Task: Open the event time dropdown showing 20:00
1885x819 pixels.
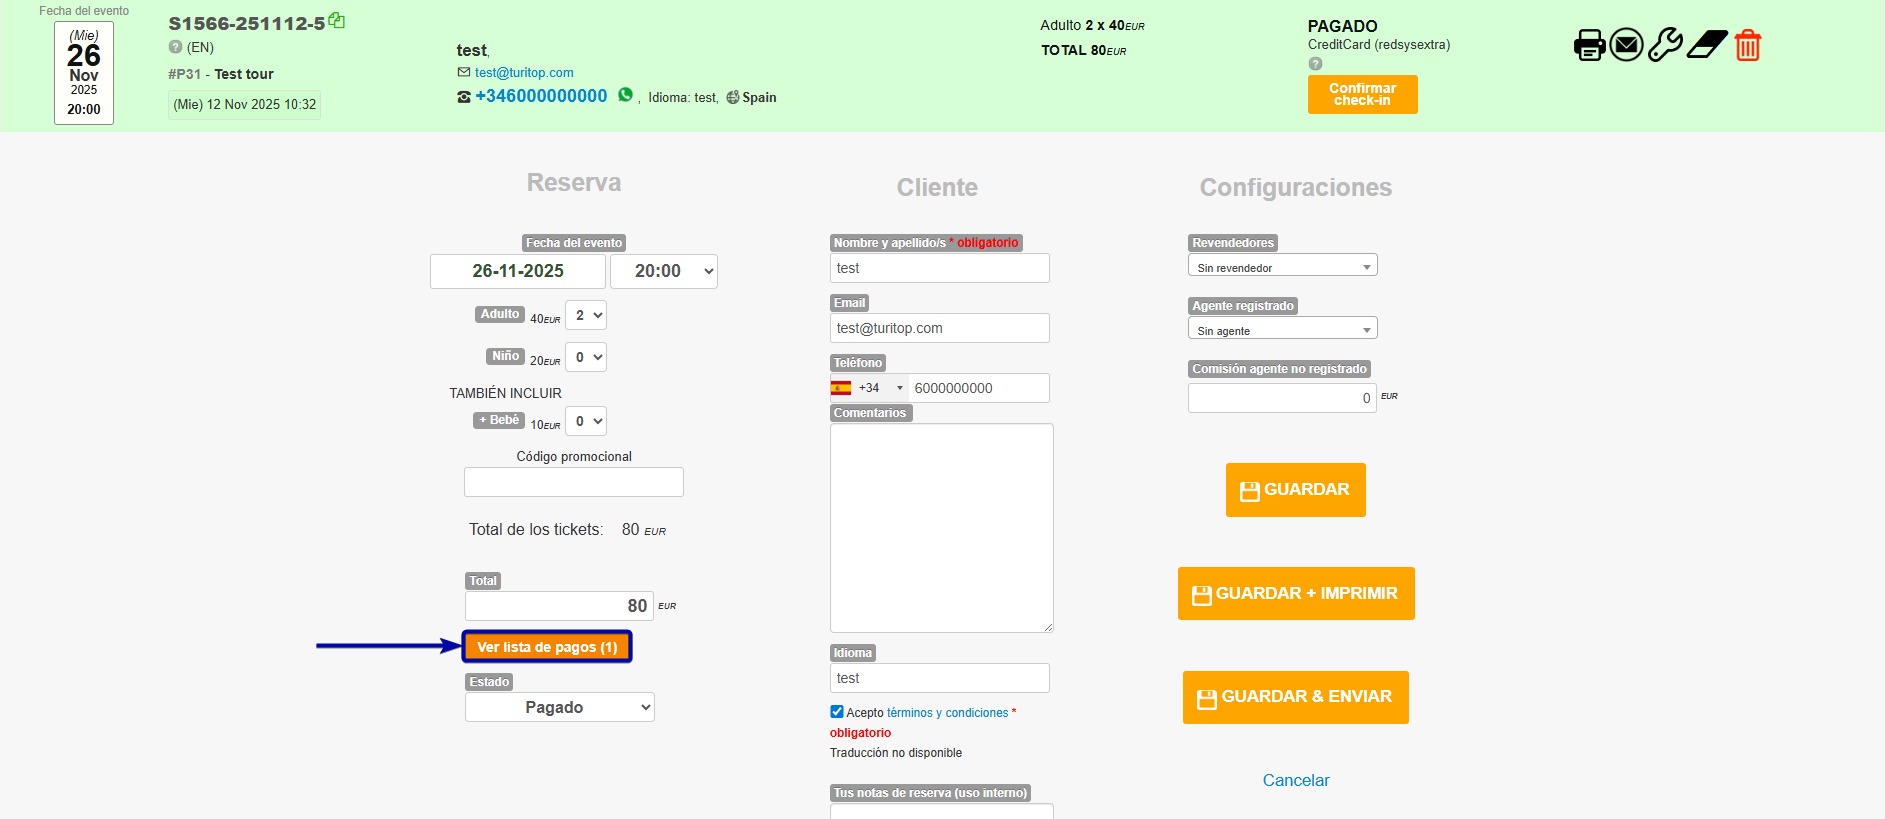Action: point(663,271)
